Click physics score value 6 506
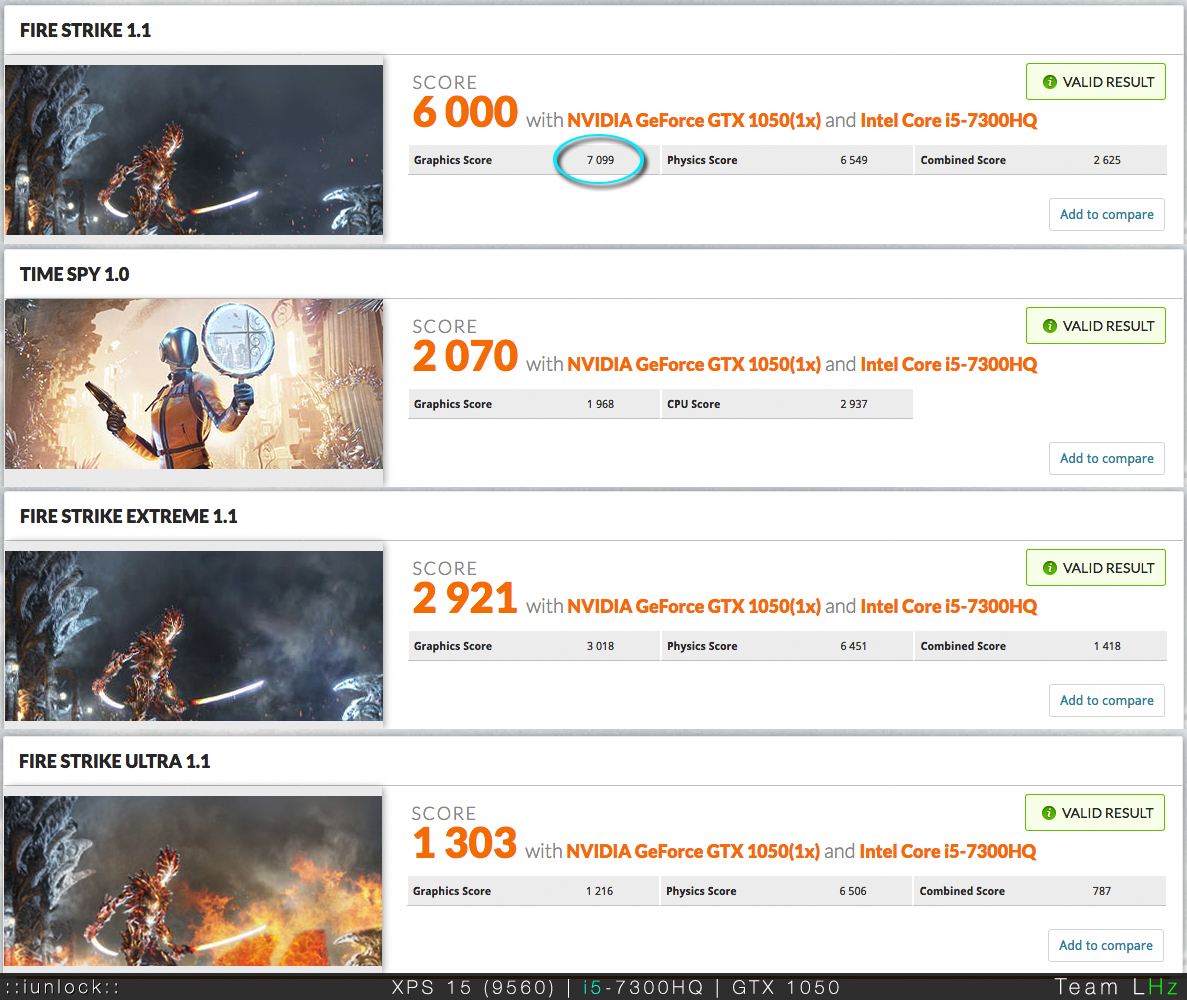The height and width of the screenshot is (1000, 1187). (x=853, y=891)
